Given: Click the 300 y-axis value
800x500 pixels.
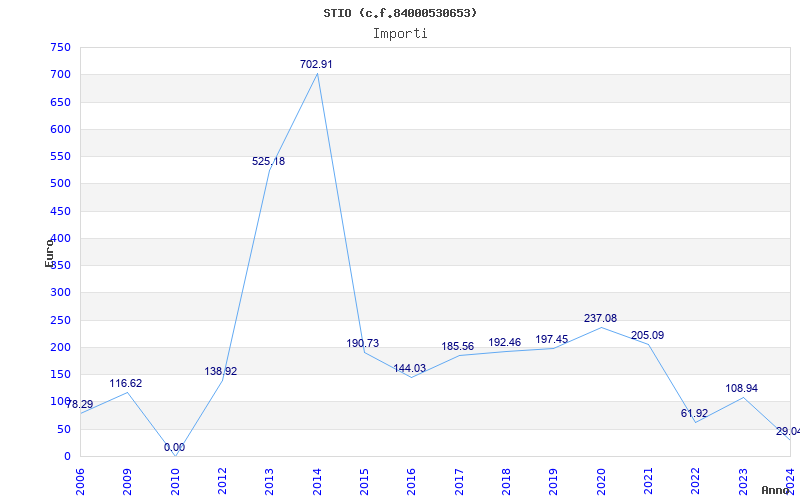Looking at the screenshot, I should [60, 293].
